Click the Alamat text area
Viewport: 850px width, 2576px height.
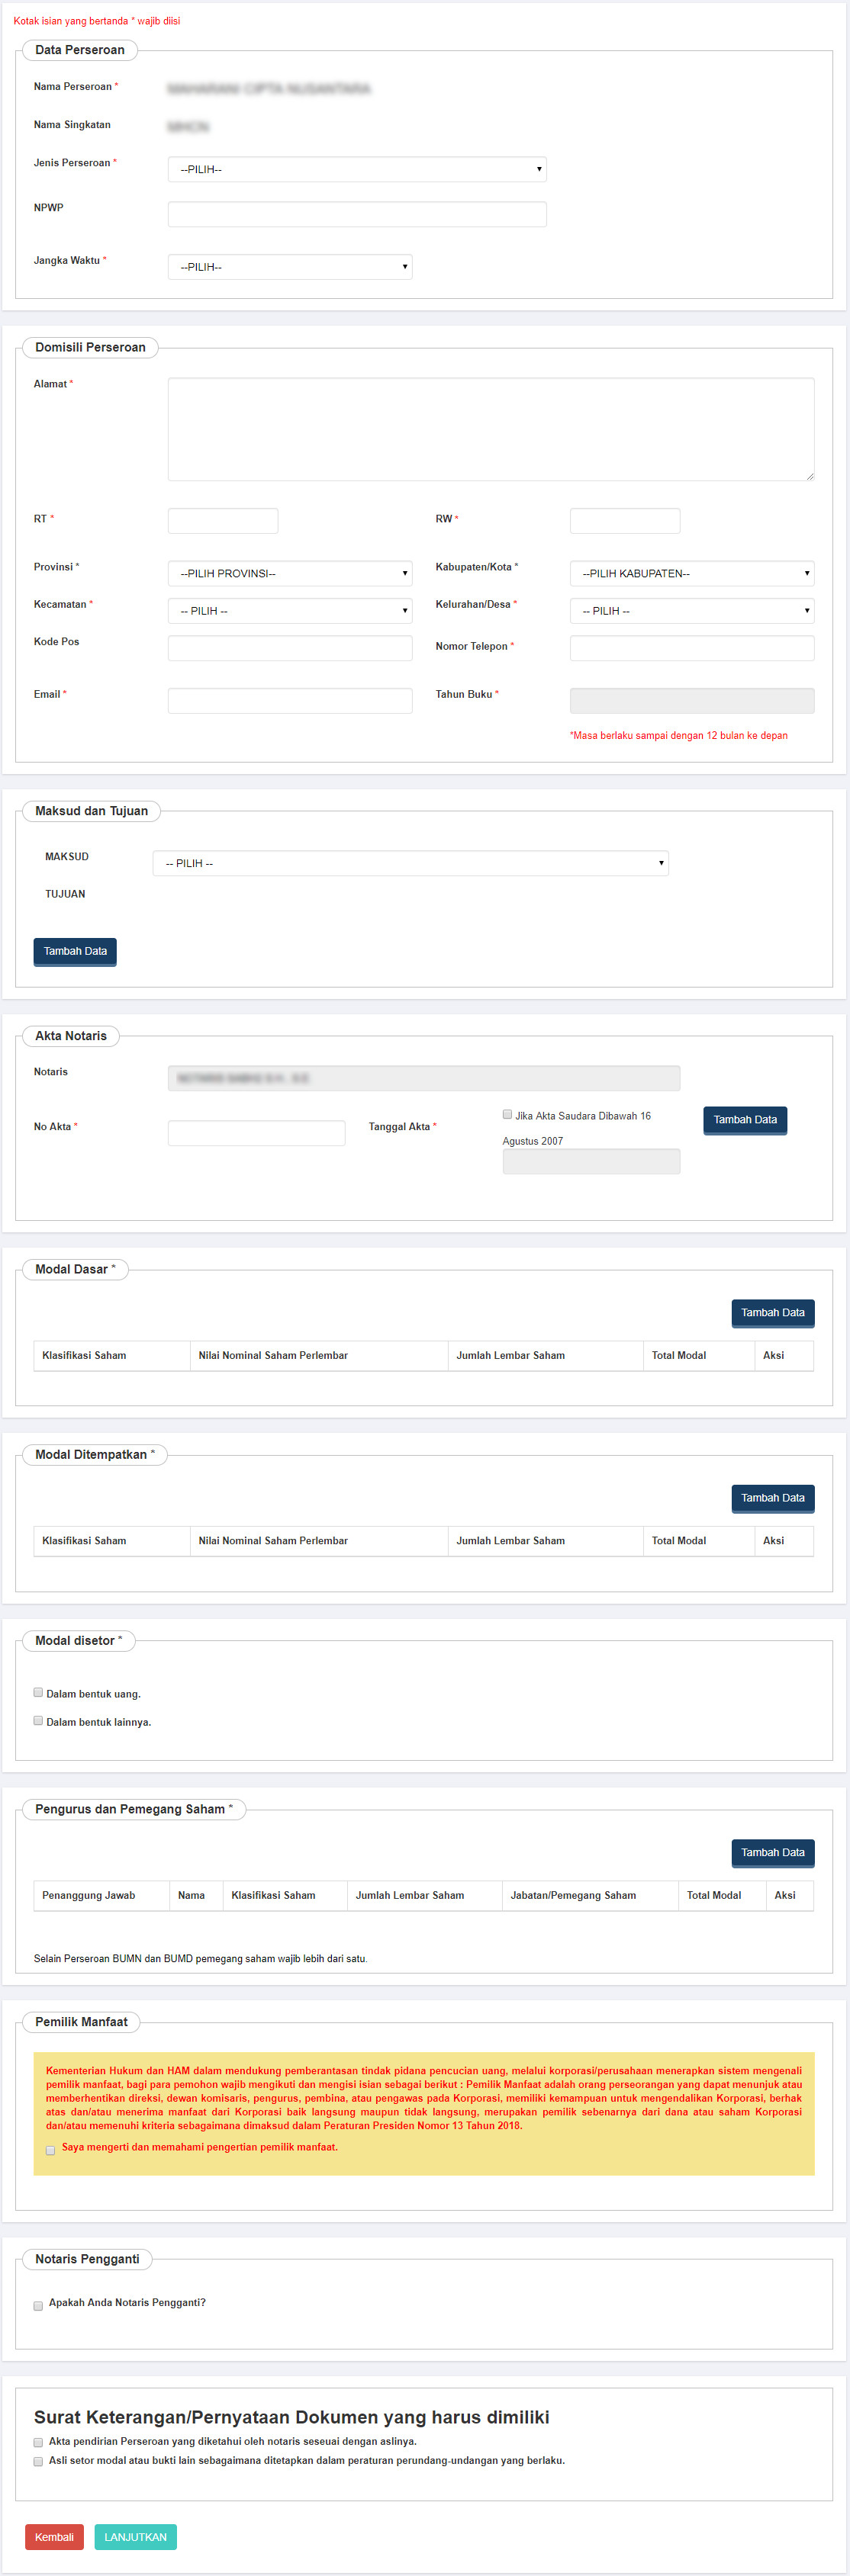click(x=490, y=429)
